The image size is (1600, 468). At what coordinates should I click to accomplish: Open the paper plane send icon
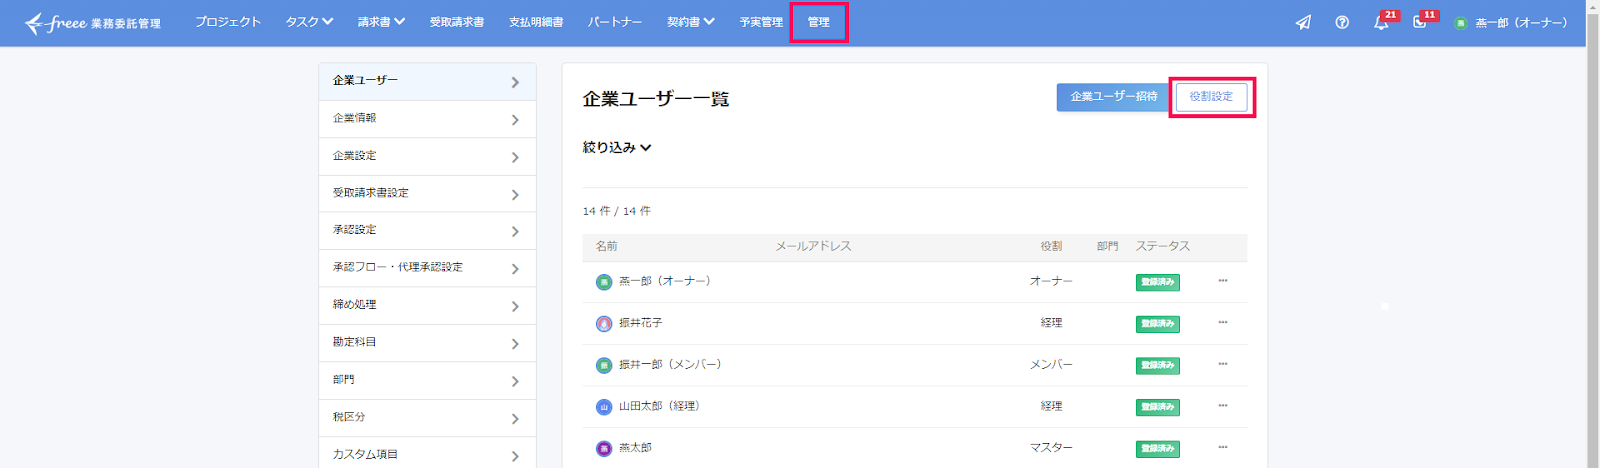[1303, 22]
